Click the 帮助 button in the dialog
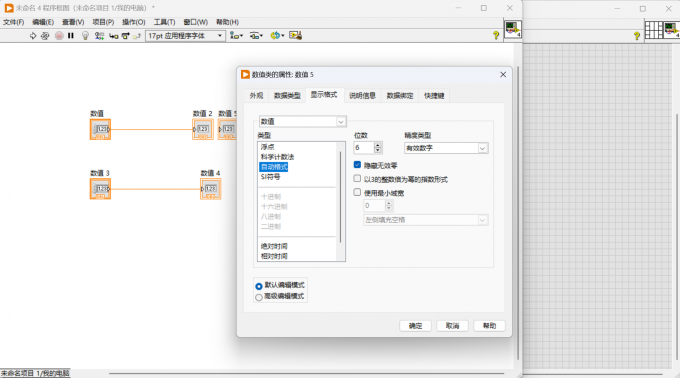The width and height of the screenshot is (680, 378). (x=489, y=326)
